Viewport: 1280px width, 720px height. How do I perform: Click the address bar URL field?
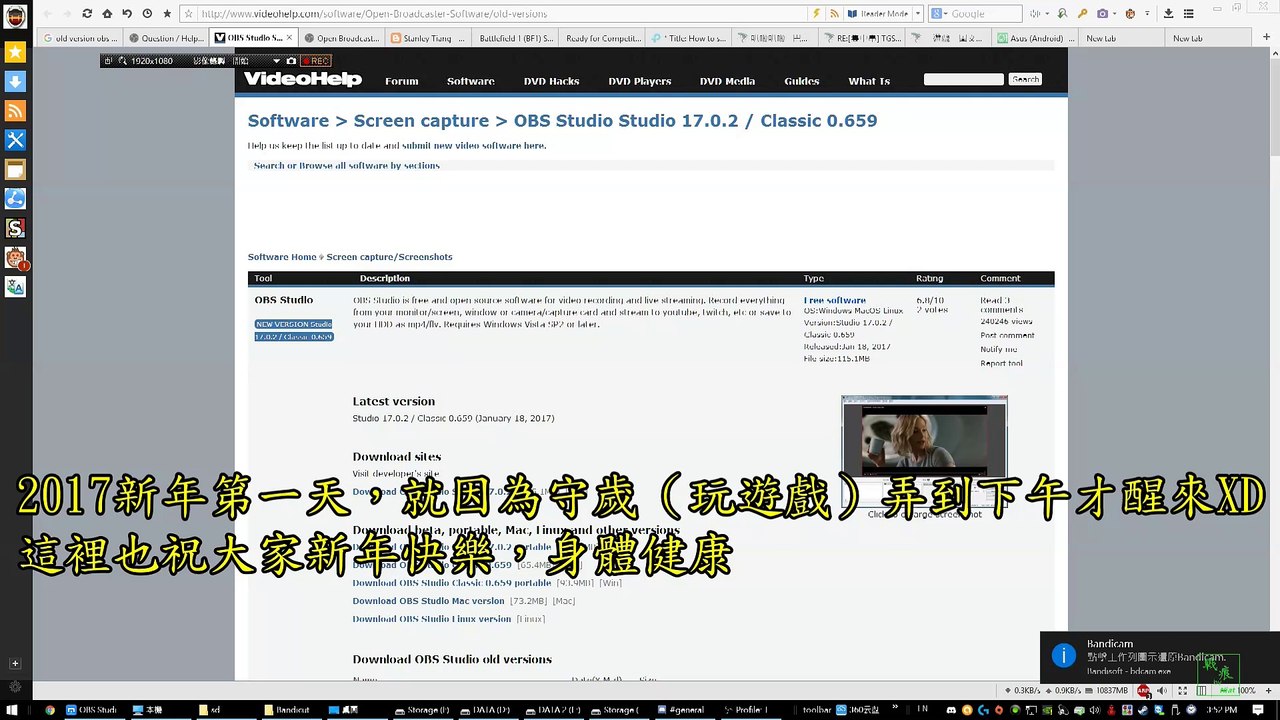(500, 14)
